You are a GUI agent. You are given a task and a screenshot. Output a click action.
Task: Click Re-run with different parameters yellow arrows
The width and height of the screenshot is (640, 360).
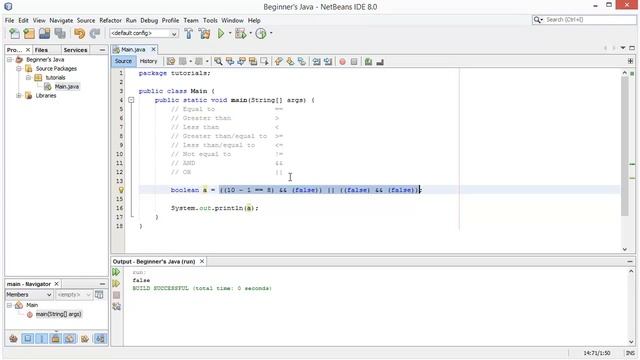116,283
